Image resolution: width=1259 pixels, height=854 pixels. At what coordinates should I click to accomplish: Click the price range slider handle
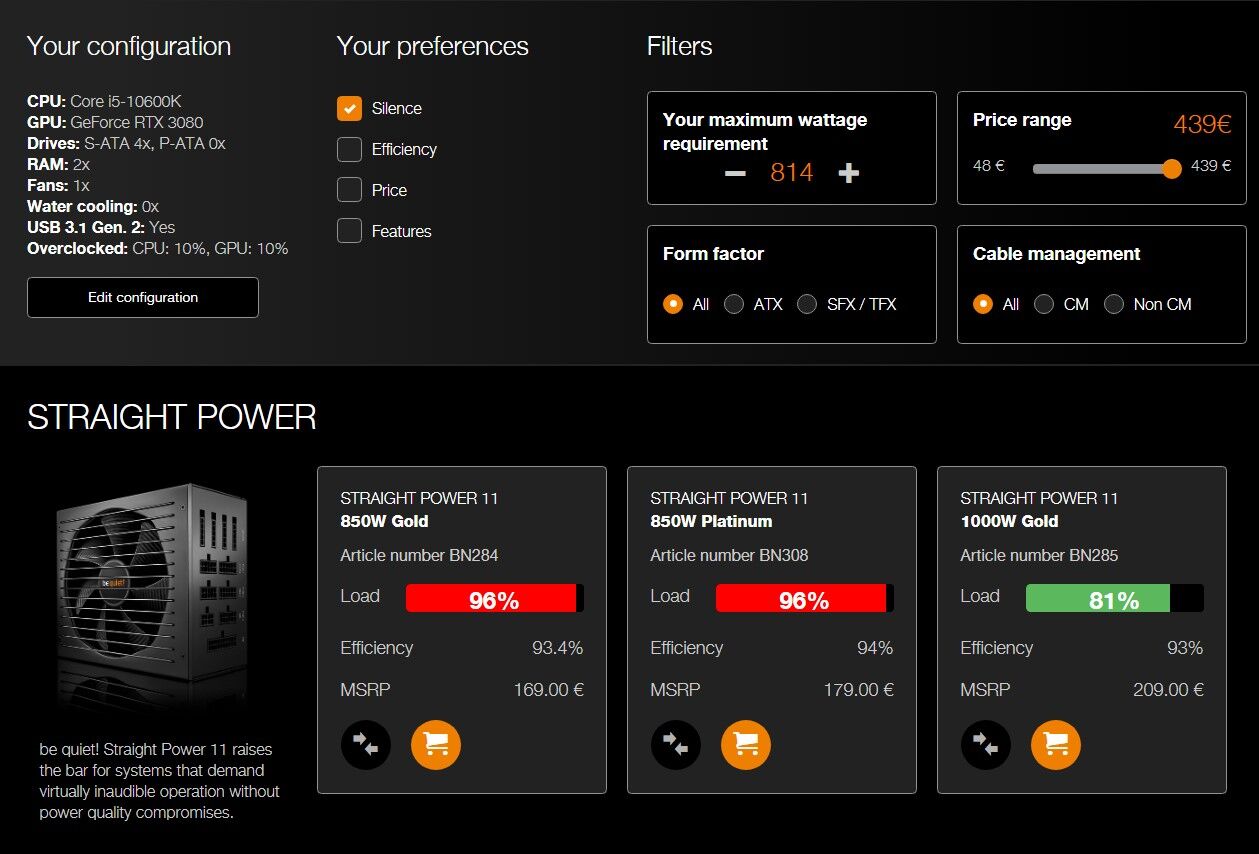point(1172,169)
